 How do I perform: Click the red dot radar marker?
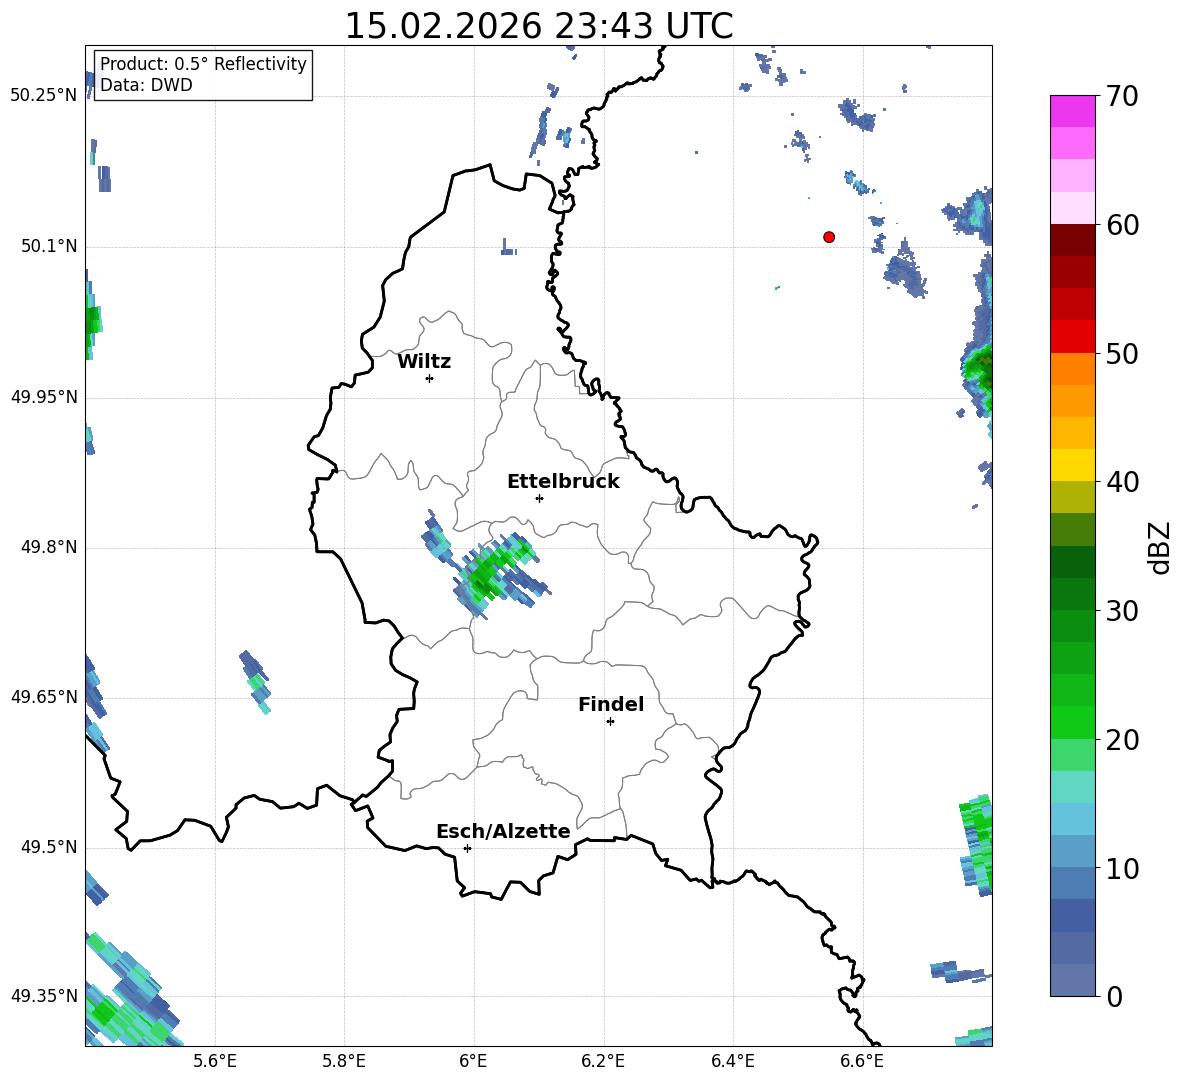829,237
